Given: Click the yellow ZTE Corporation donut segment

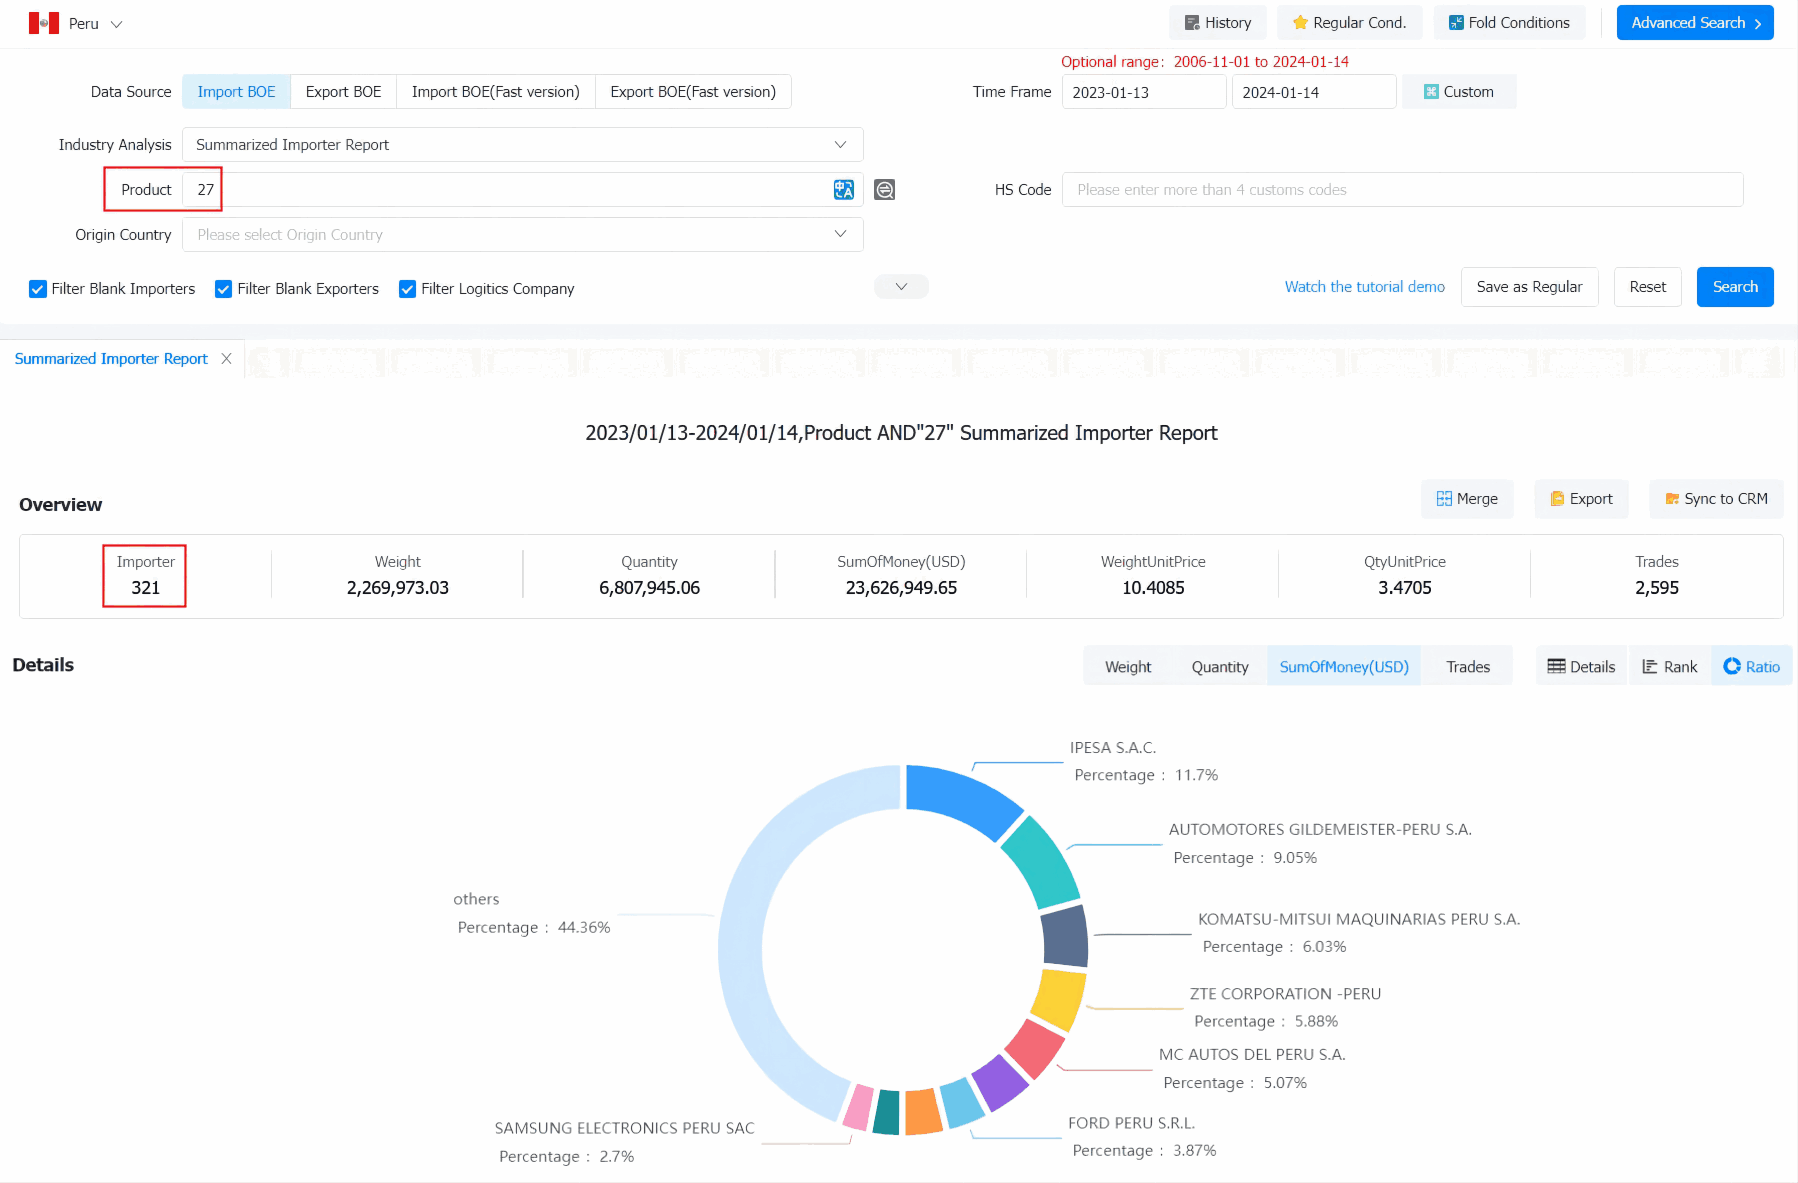Looking at the screenshot, I should 1059,998.
